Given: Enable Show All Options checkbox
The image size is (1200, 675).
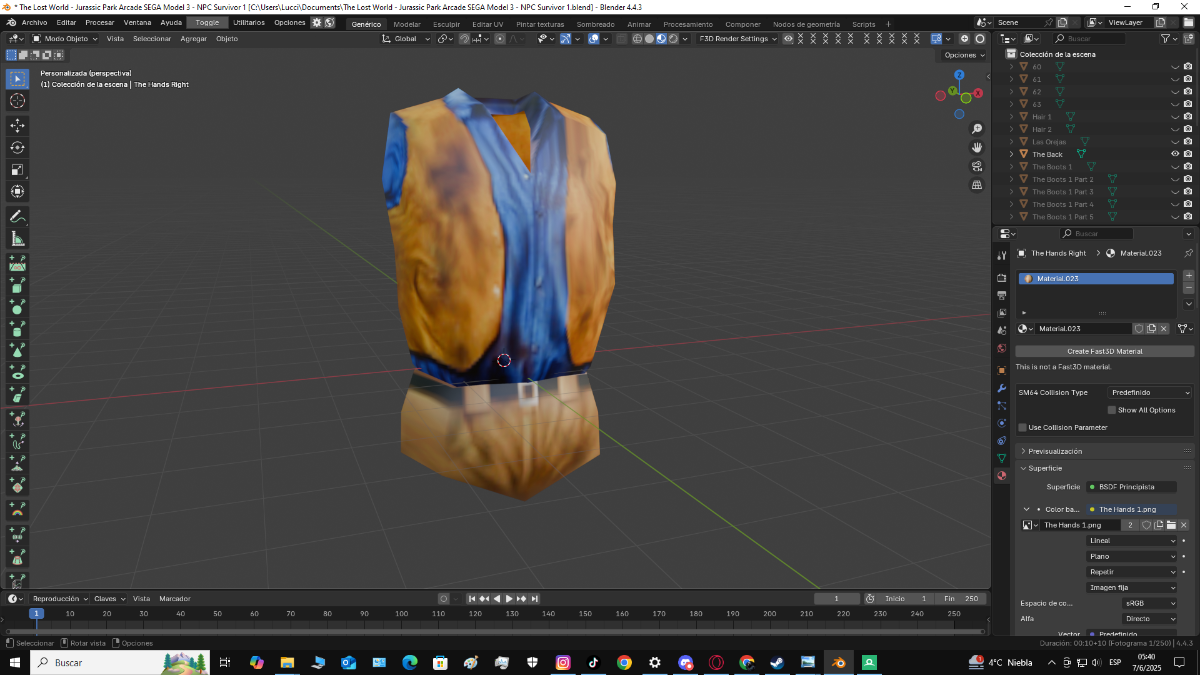Looking at the screenshot, I should (1111, 410).
